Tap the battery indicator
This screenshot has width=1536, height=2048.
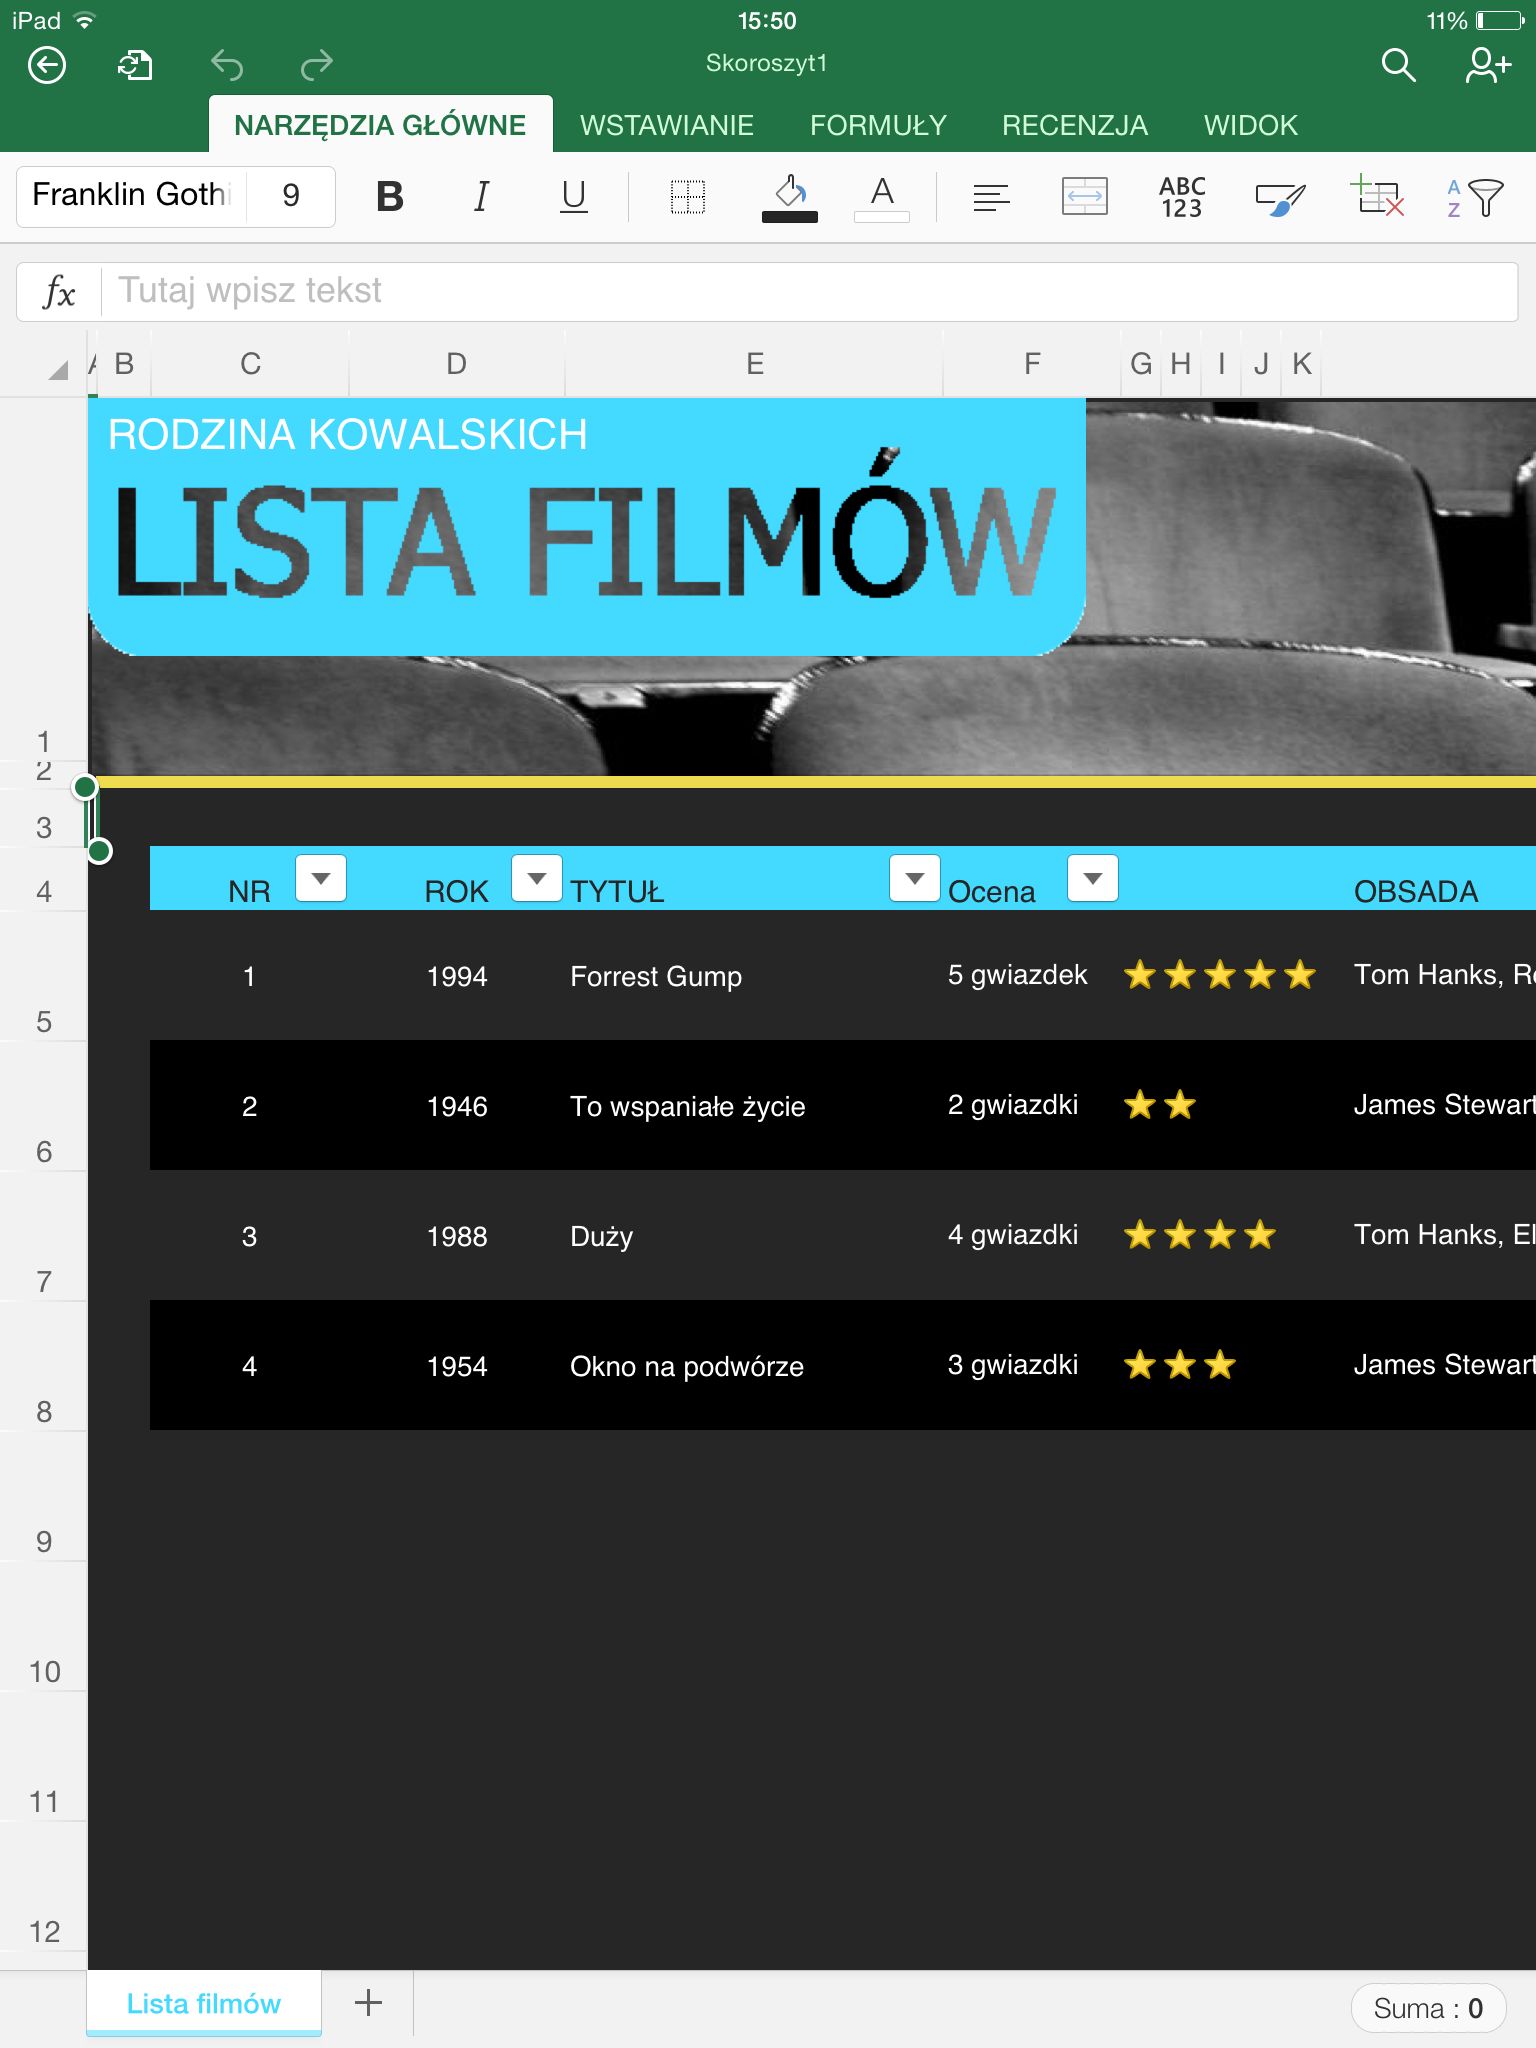[x=1499, y=21]
